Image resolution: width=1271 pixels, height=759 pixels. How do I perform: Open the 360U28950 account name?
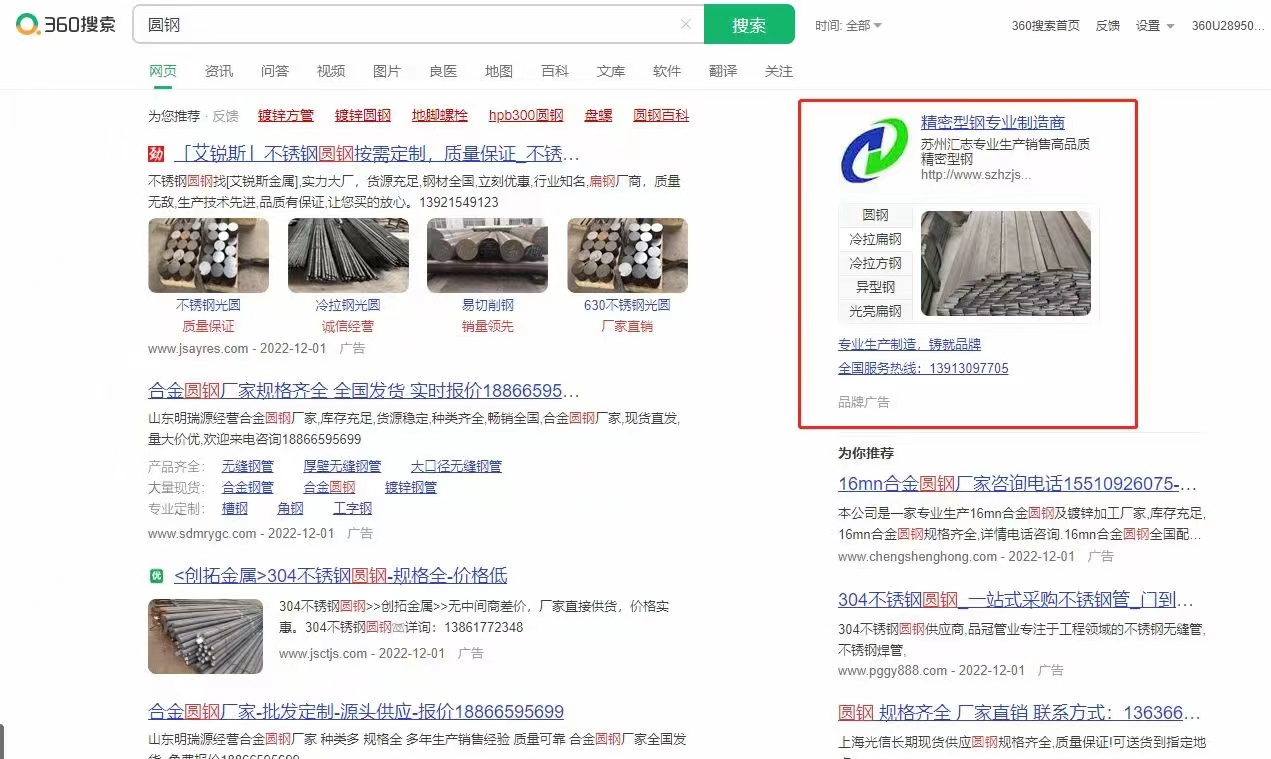[x=1228, y=26]
